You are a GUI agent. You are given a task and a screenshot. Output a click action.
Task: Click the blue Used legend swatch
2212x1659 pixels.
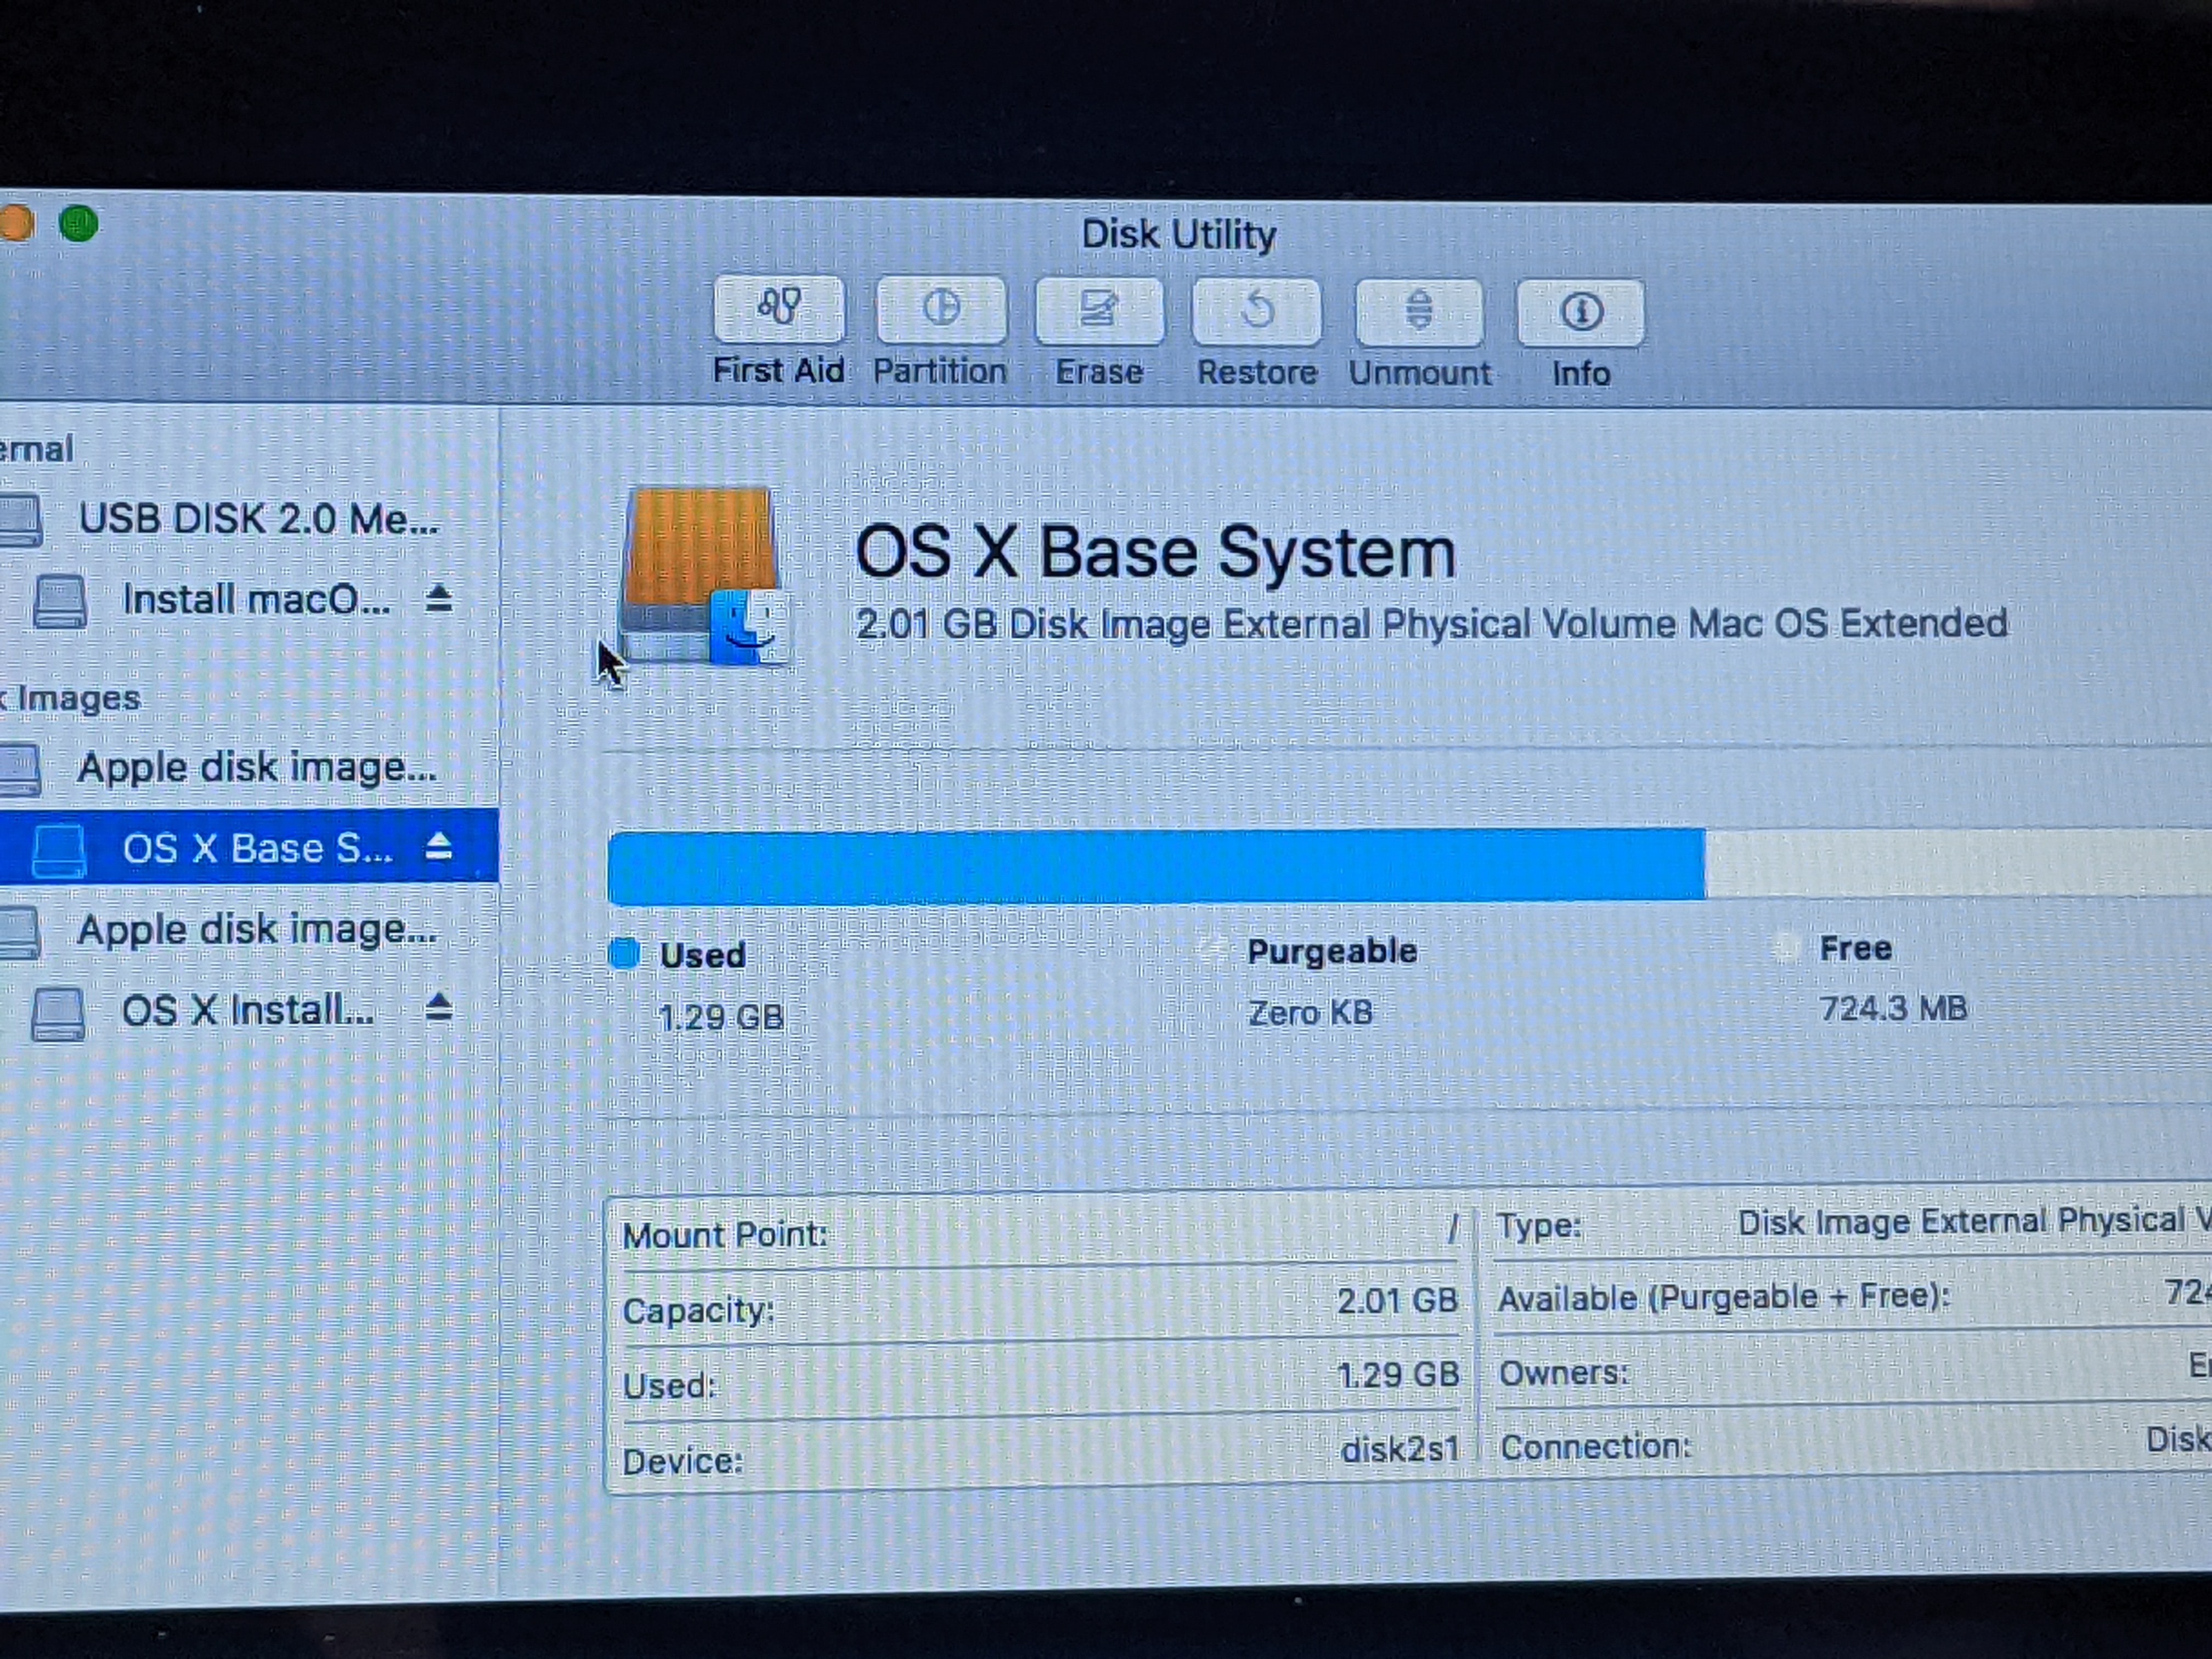[x=624, y=953]
